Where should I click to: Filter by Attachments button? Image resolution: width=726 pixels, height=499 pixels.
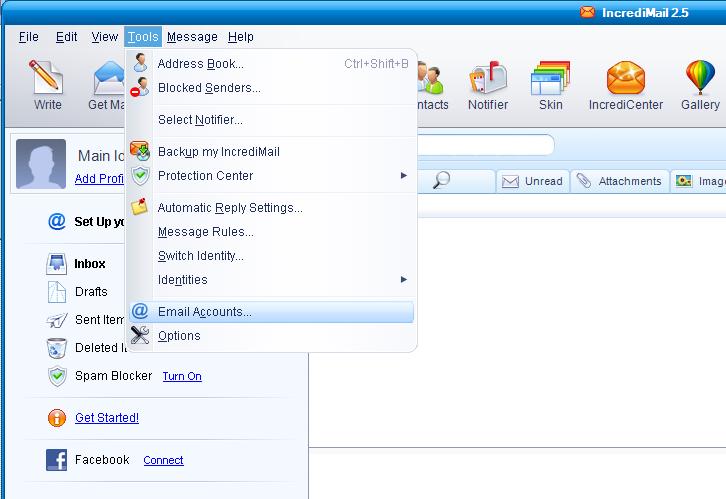620,181
